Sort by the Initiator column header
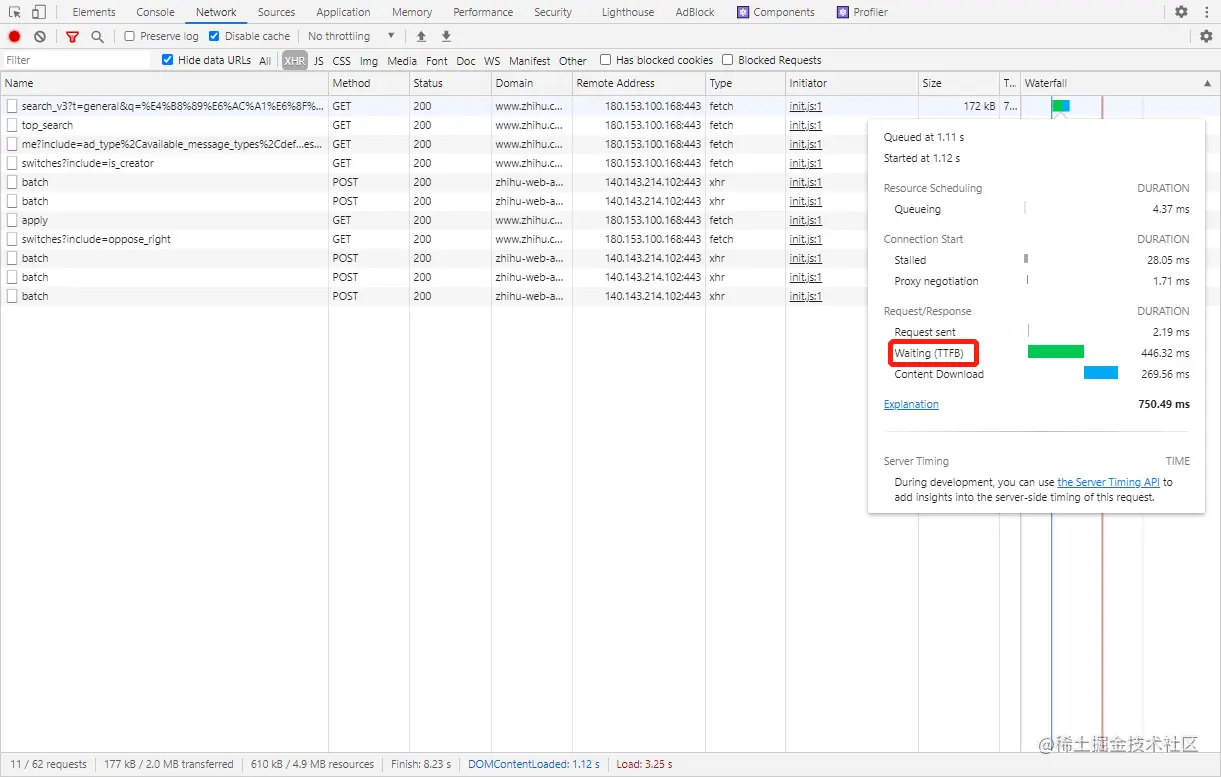Screen dimensions: 1221x777 click(851, 84)
